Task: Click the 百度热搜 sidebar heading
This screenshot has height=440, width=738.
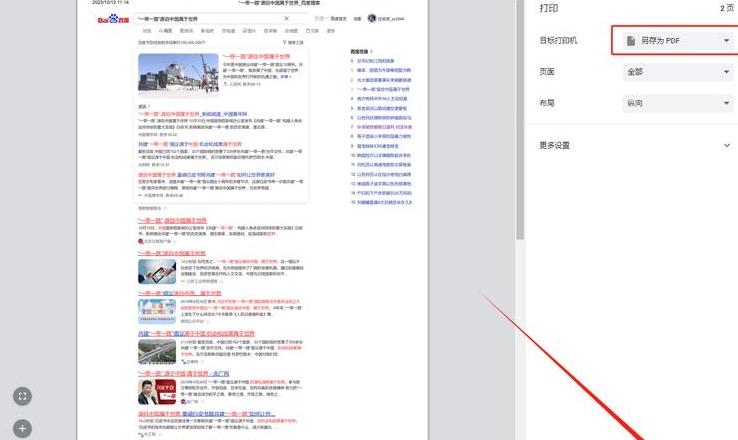Action: click(x=361, y=51)
